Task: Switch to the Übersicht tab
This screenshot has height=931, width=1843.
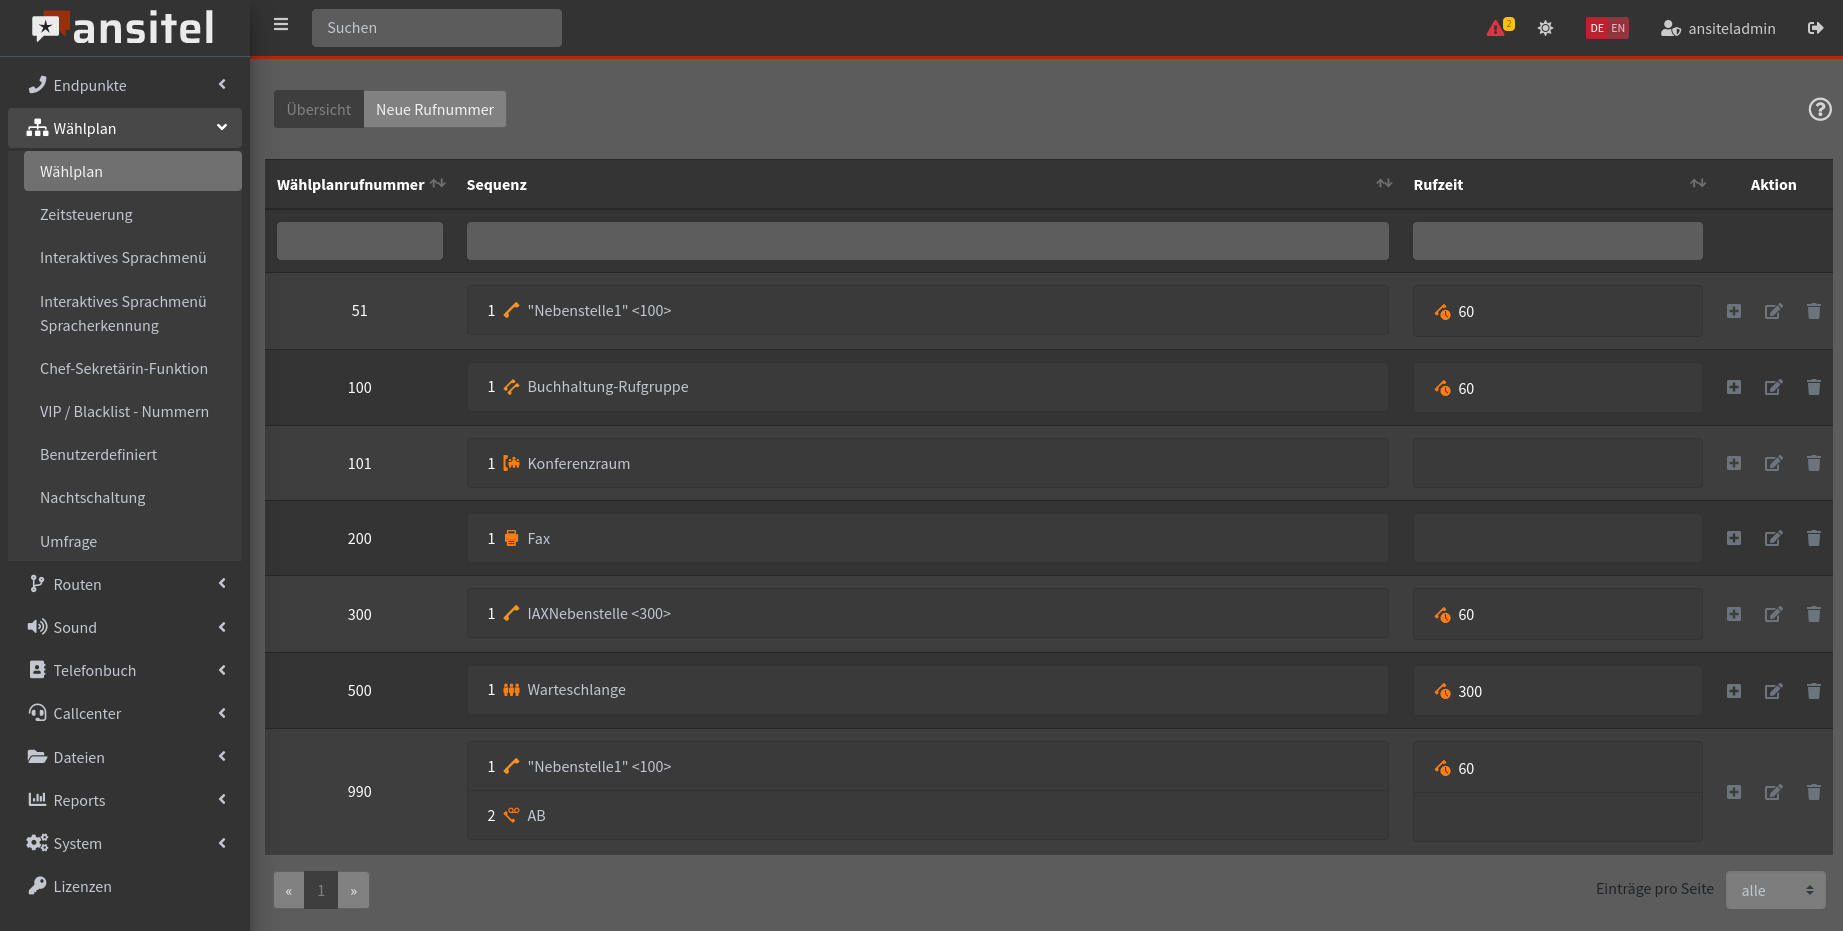Action: point(318,110)
